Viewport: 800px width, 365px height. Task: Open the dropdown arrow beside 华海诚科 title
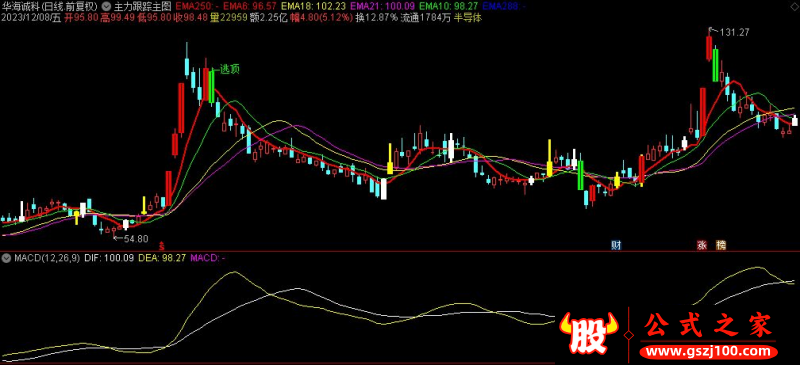106,7
